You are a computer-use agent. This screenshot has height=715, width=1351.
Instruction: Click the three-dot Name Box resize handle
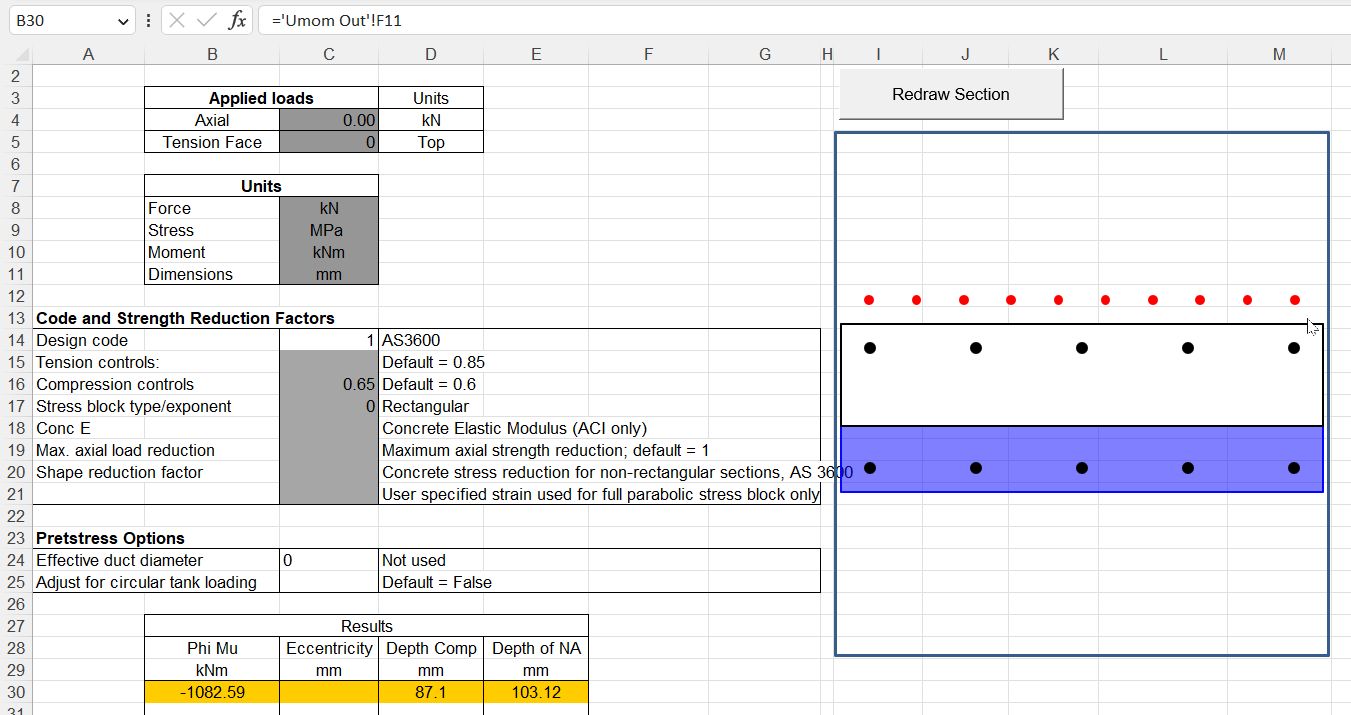[x=148, y=20]
